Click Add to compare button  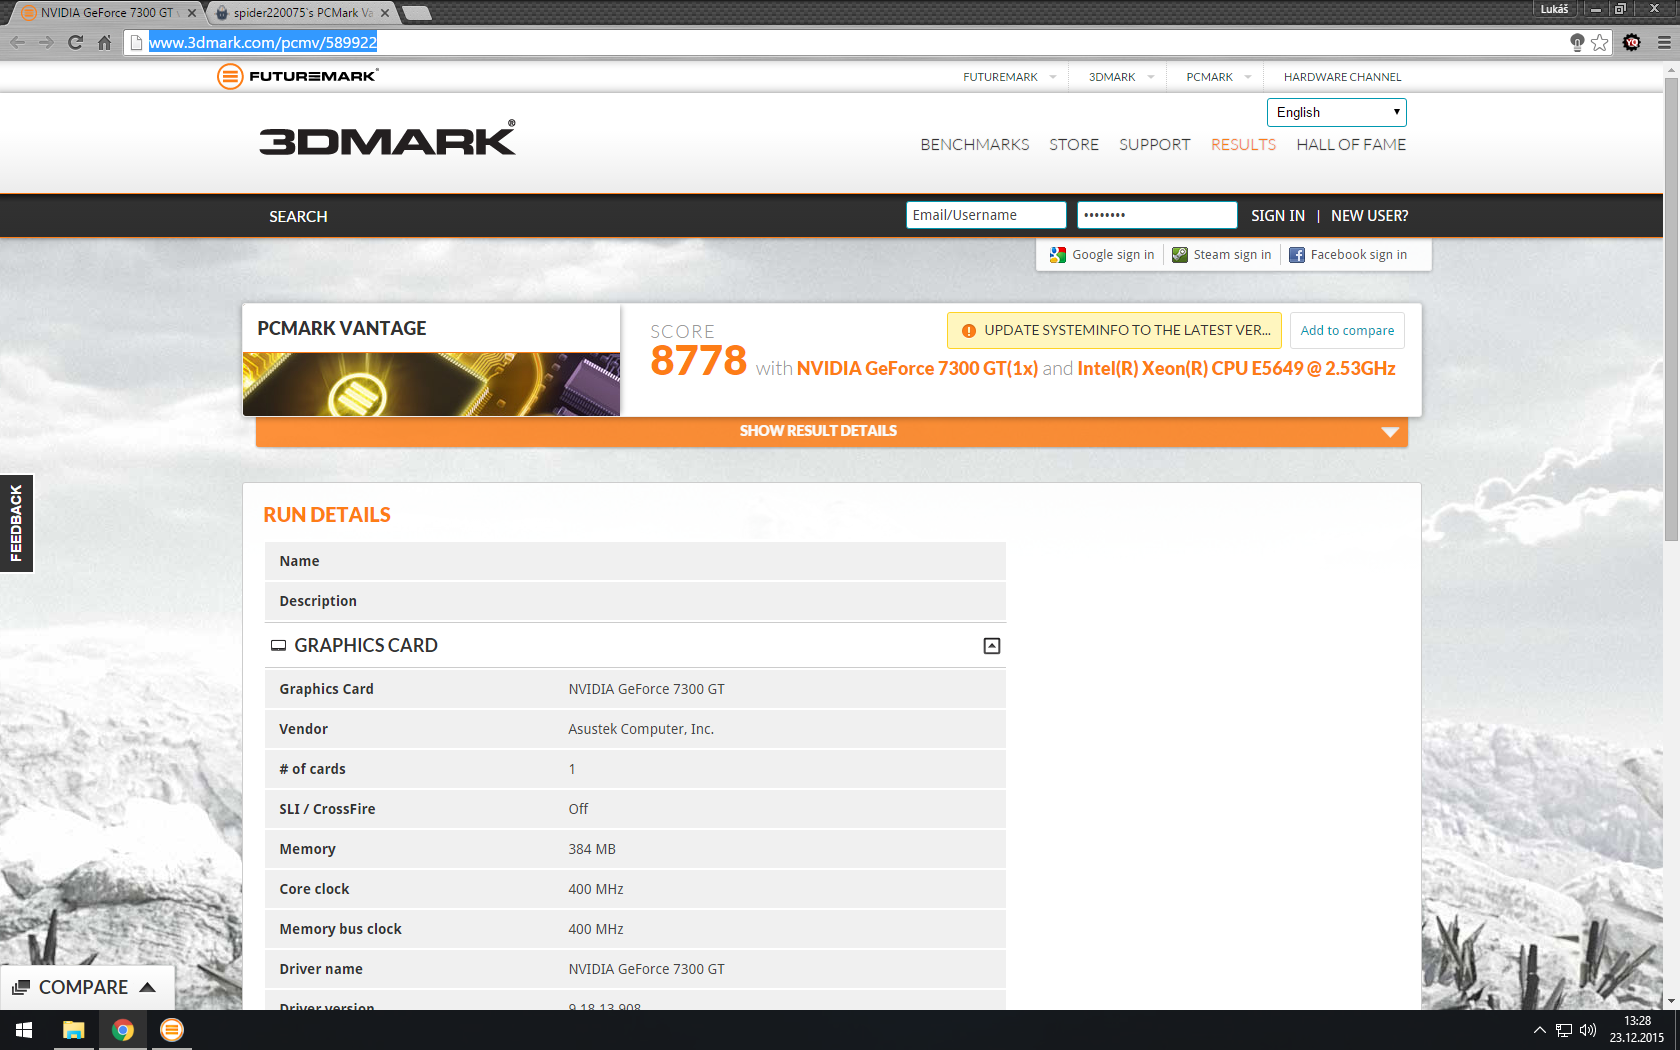[1347, 330]
